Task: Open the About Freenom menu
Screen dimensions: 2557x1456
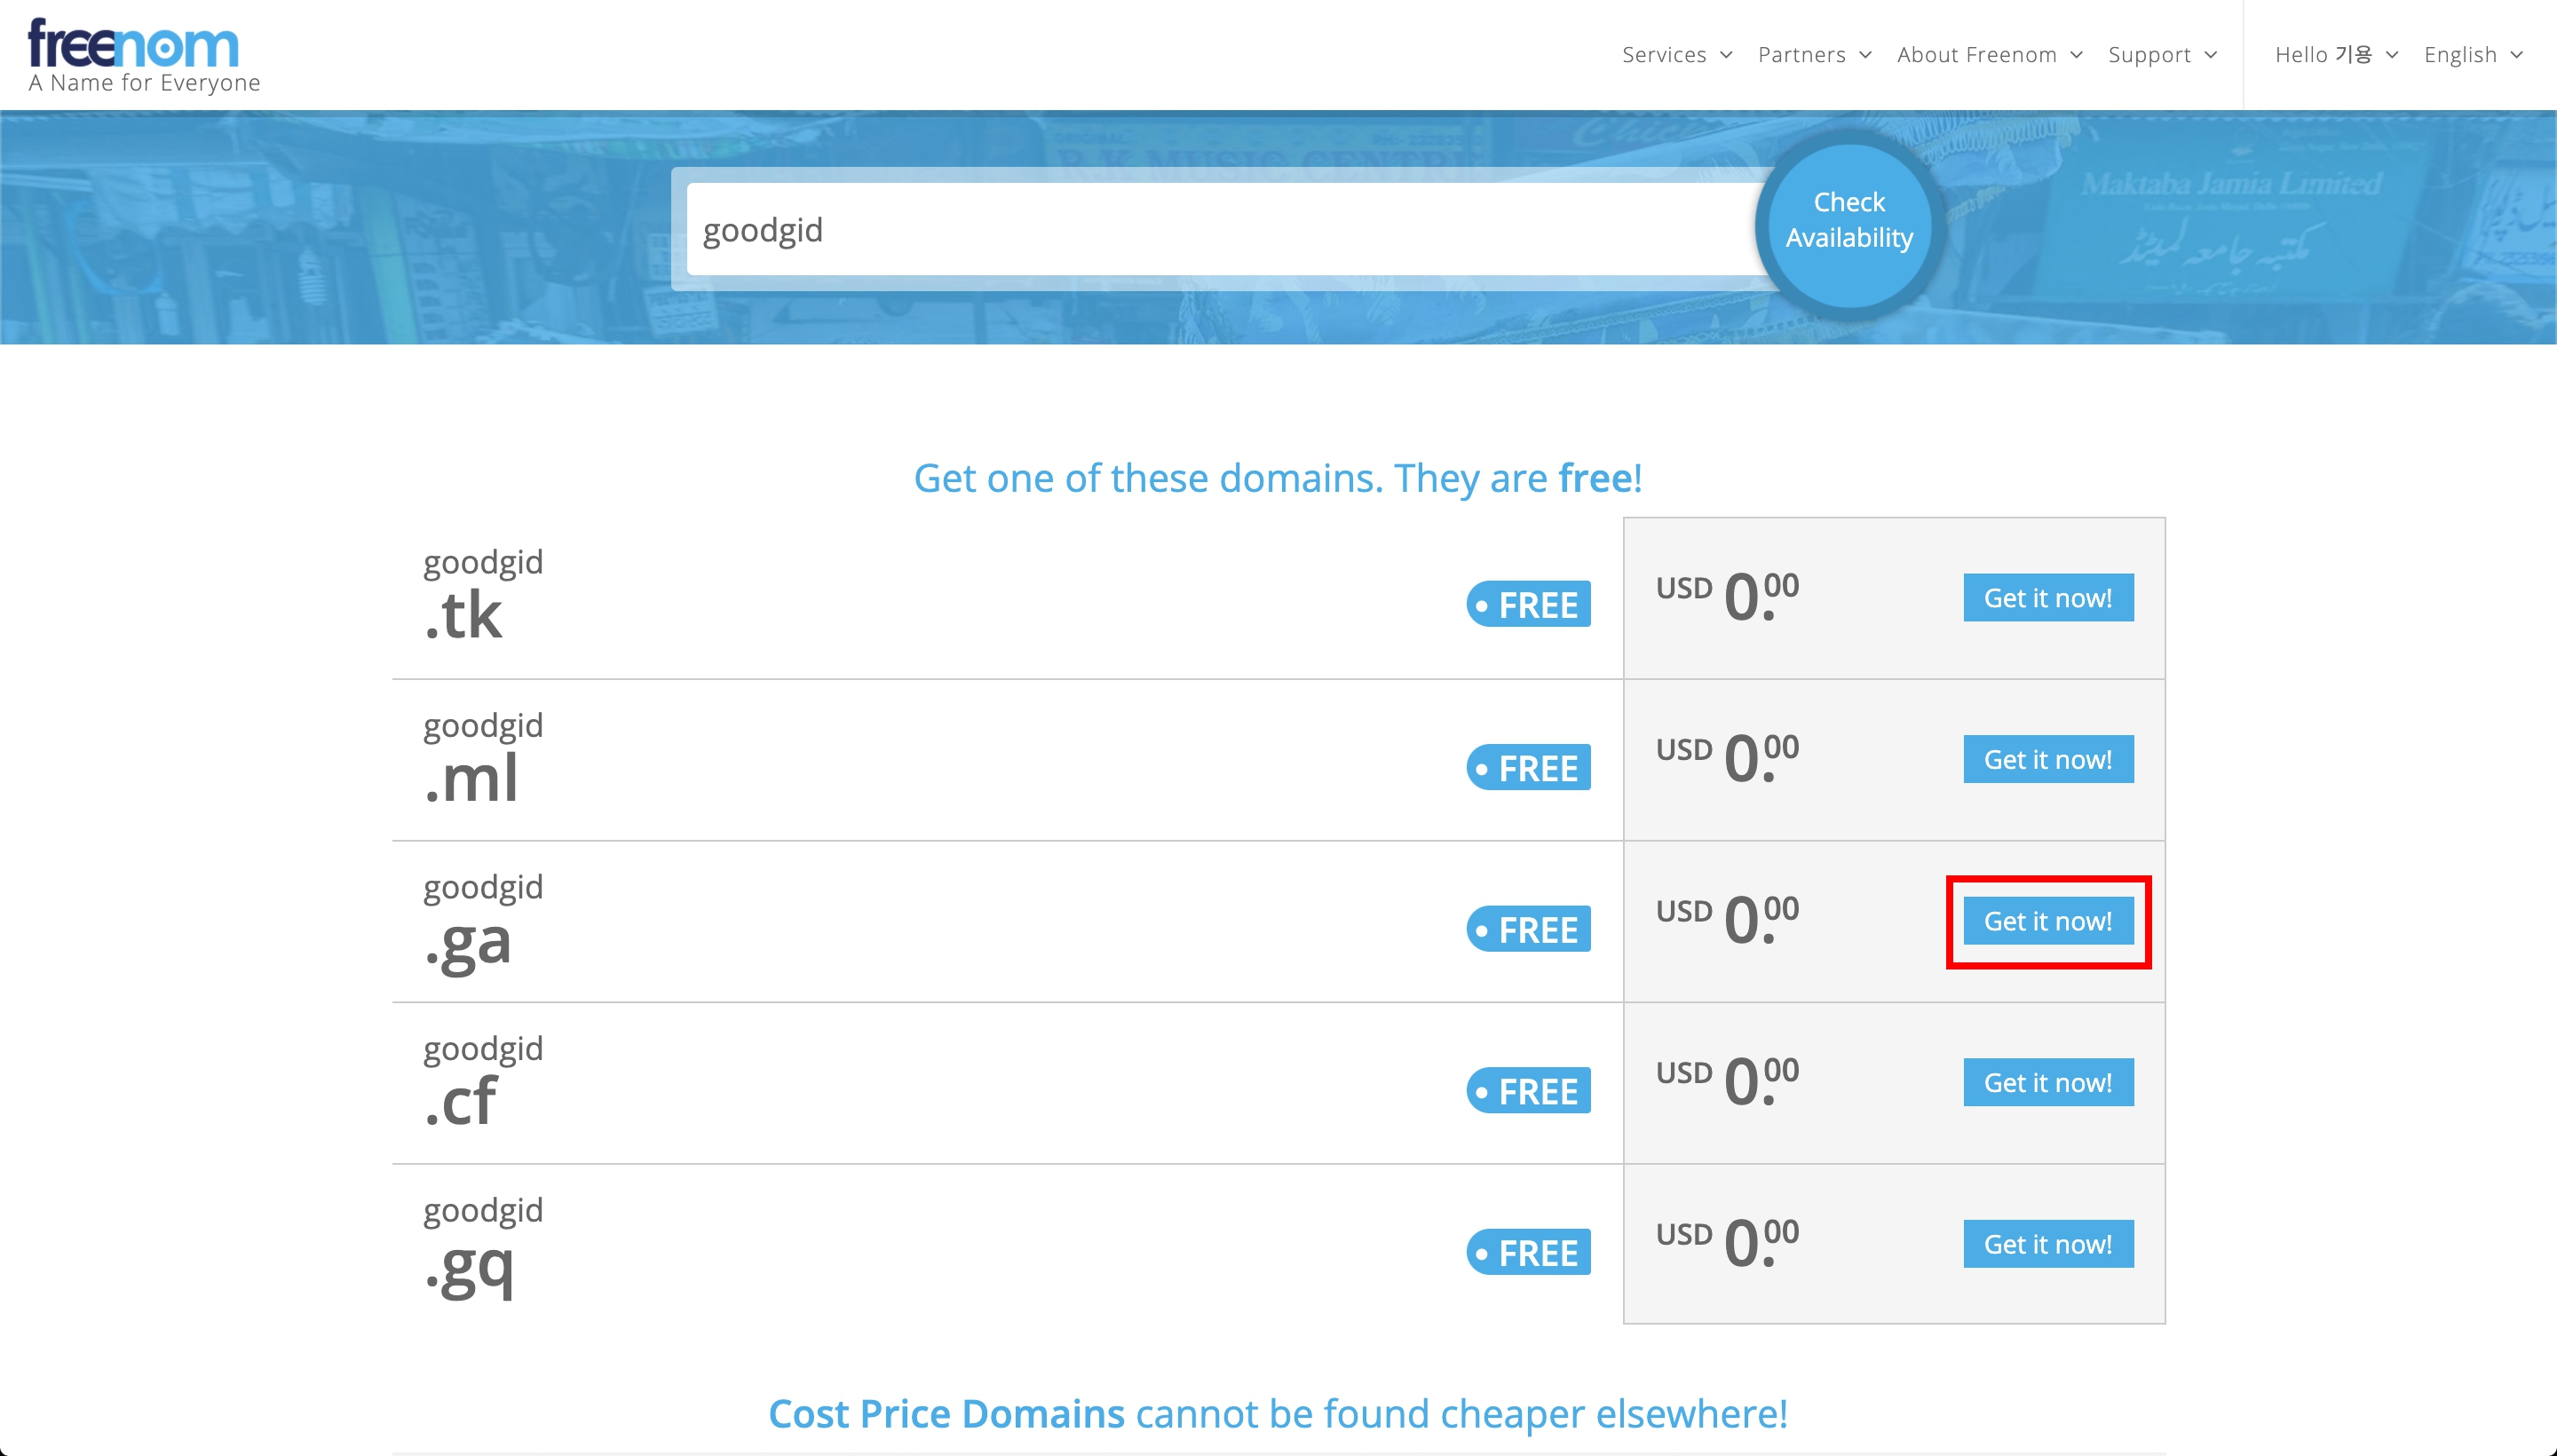Action: (1989, 55)
